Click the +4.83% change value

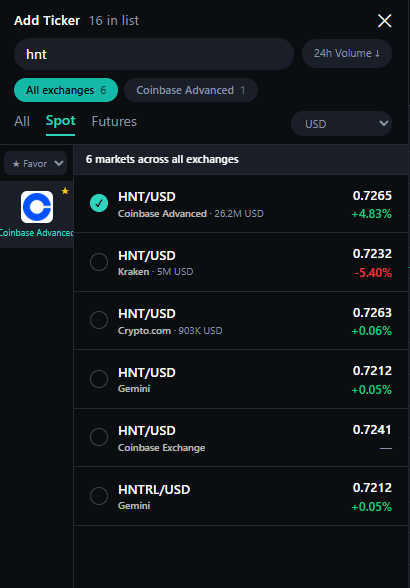pyautogui.click(x=371, y=214)
